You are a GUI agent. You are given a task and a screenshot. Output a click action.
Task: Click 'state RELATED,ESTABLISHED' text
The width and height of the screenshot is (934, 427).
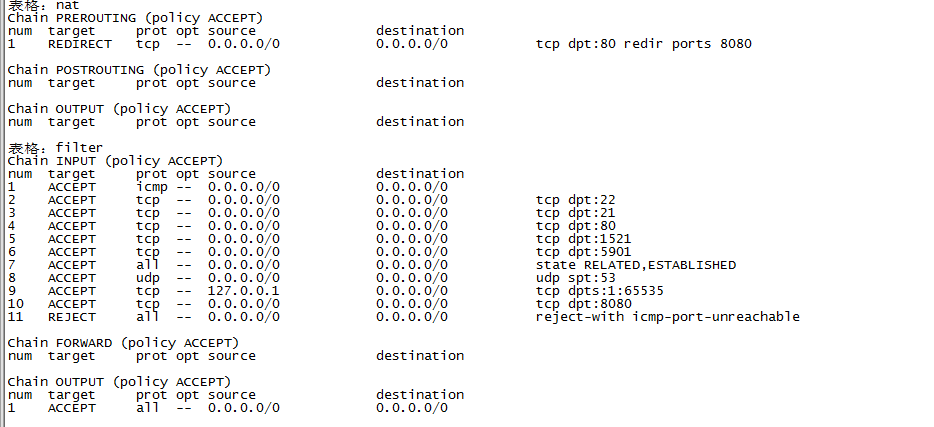pos(636,266)
